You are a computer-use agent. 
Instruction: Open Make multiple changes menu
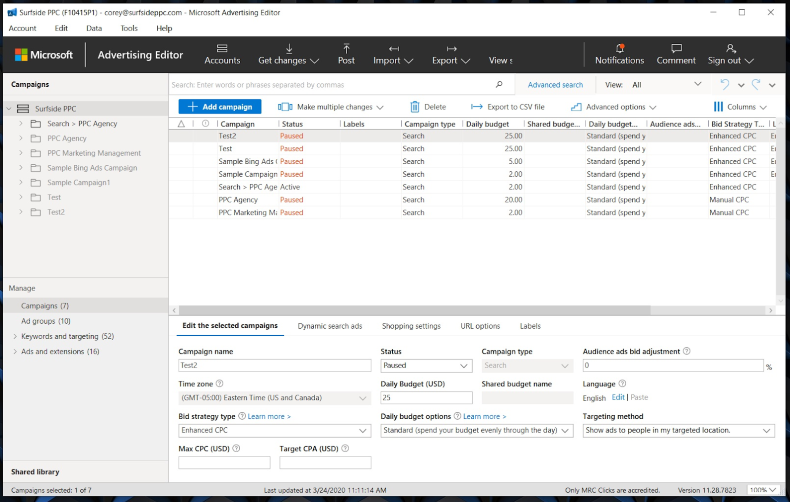(331, 107)
